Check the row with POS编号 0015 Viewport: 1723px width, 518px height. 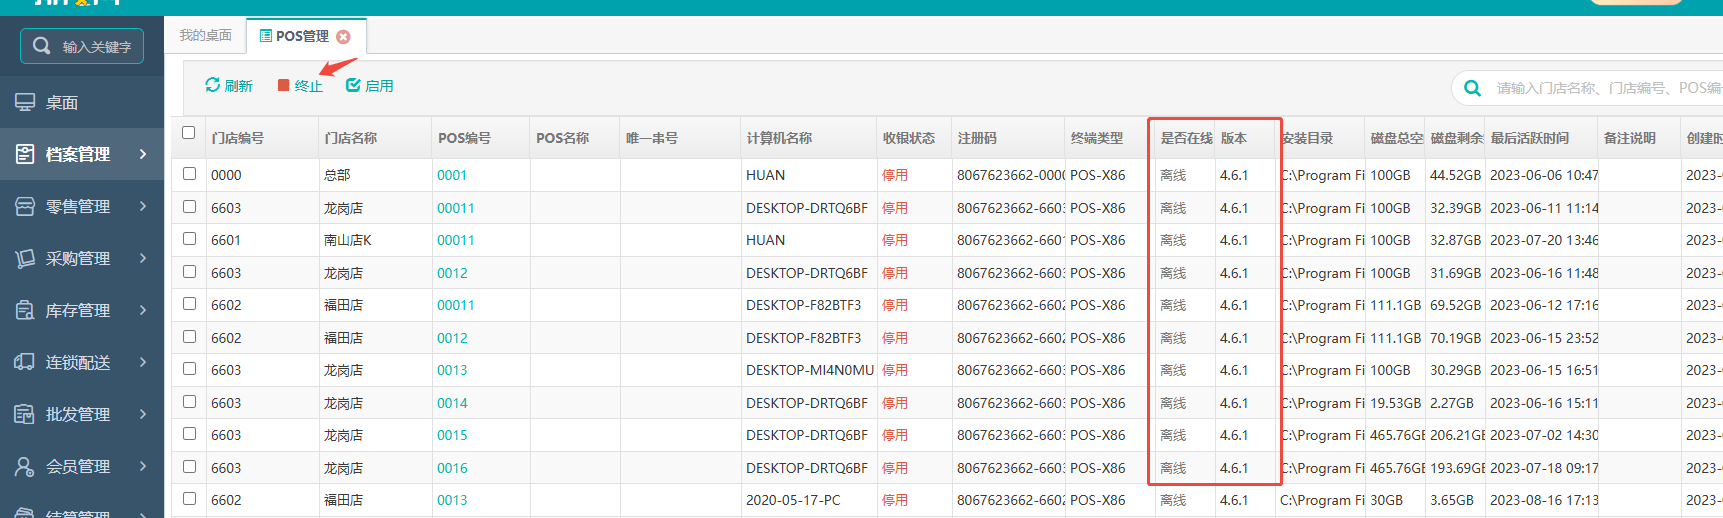pos(189,433)
